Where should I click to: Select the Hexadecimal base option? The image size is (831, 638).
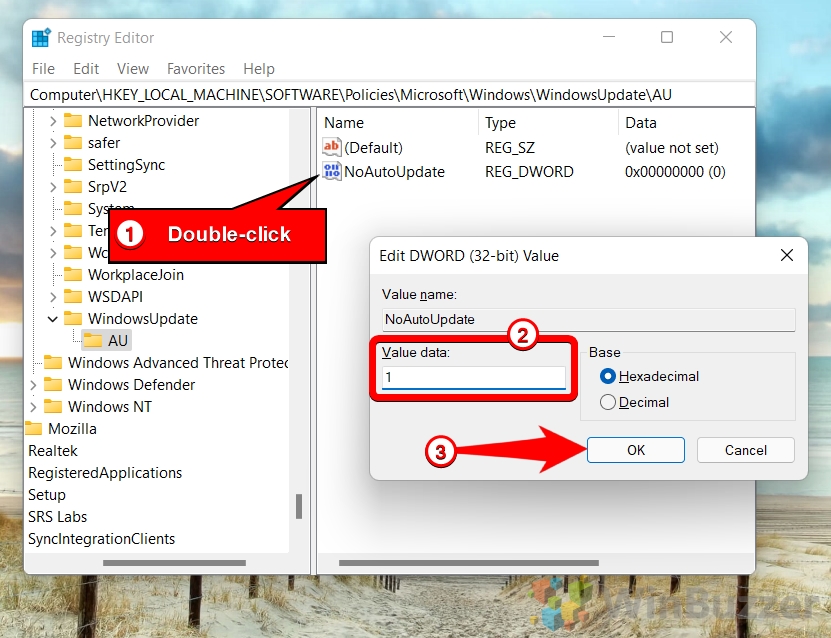coord(607,376)
